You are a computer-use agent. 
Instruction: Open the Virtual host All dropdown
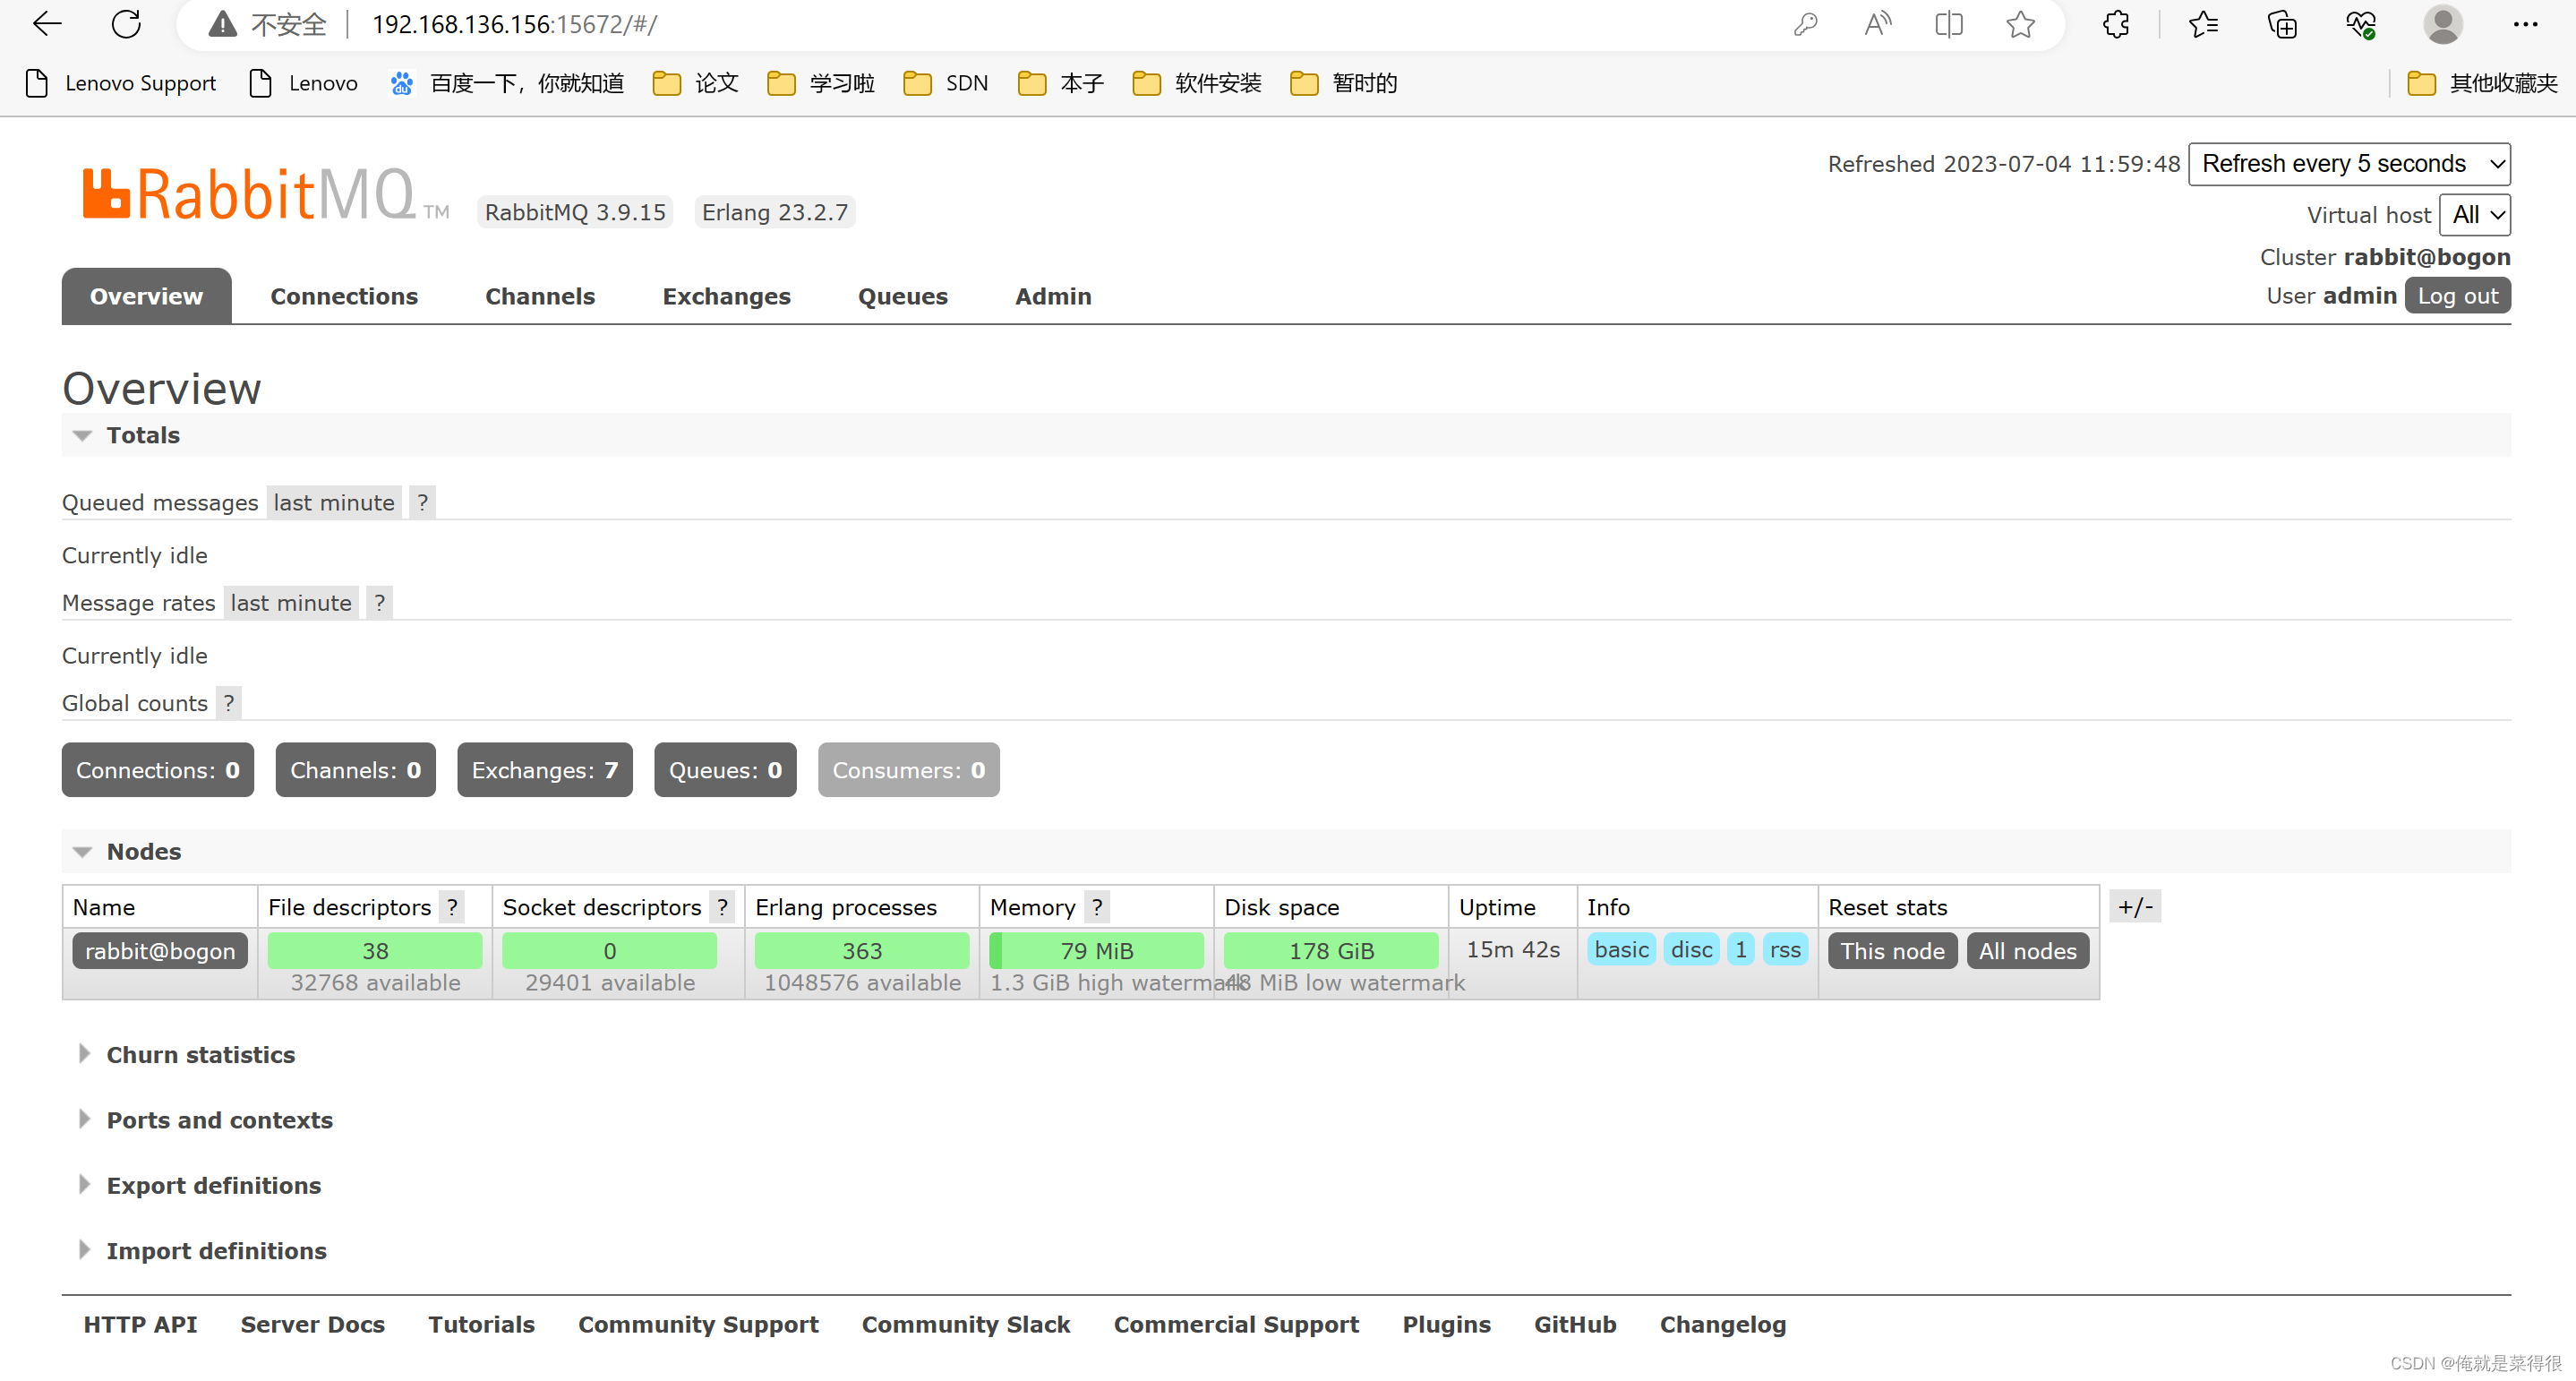click(2474, 215)
